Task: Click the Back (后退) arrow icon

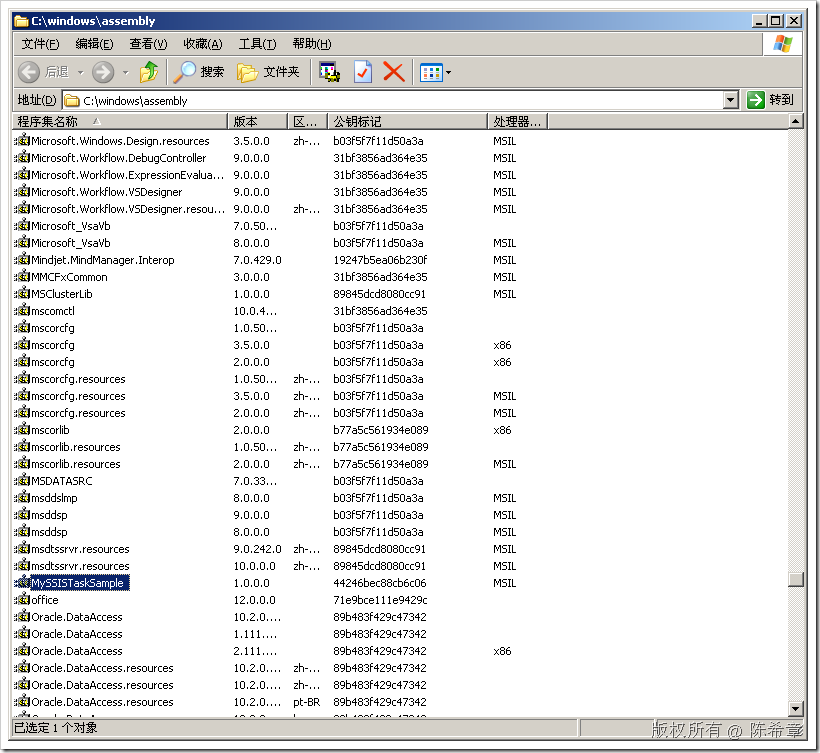Action: point(29,72)
